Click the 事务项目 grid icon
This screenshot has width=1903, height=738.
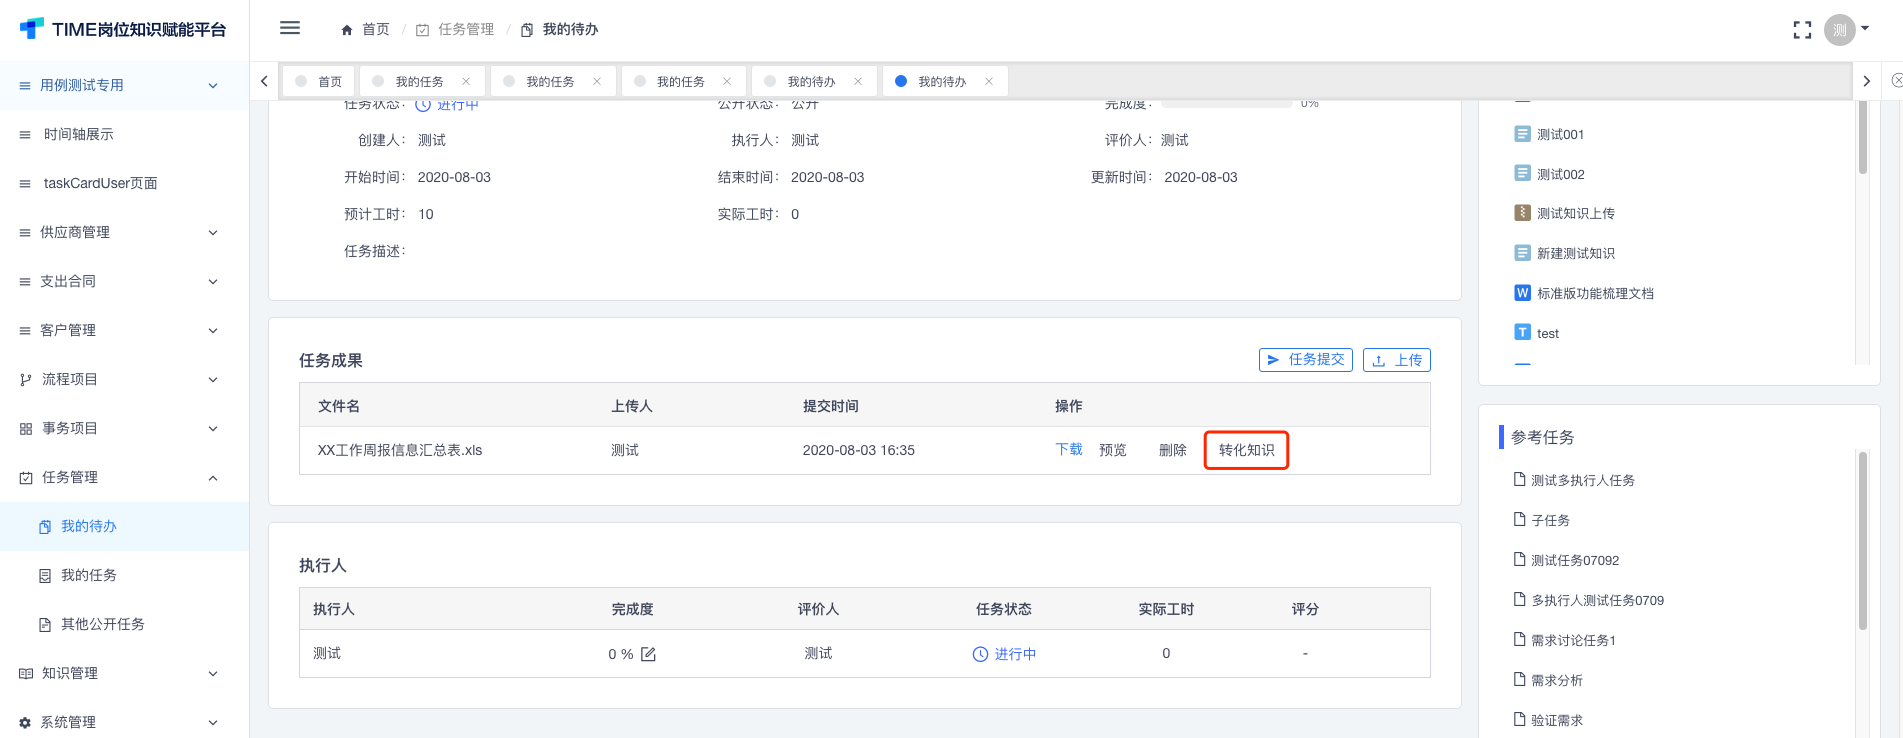coord(26,429)
